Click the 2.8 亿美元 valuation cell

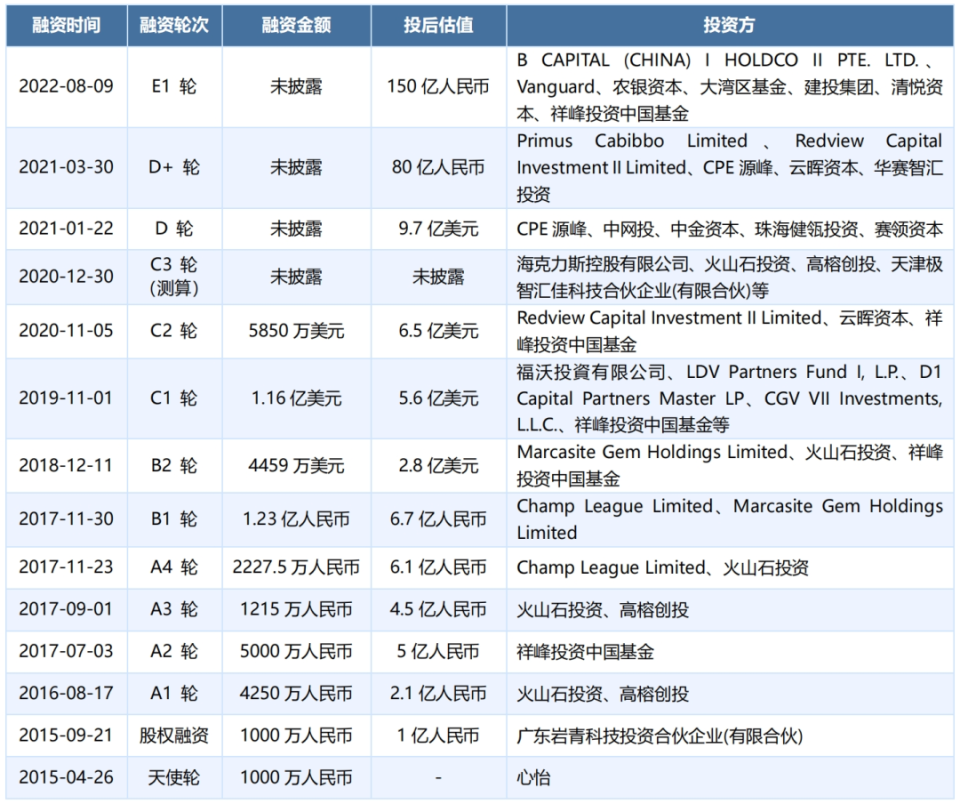(x=438, y=466)
